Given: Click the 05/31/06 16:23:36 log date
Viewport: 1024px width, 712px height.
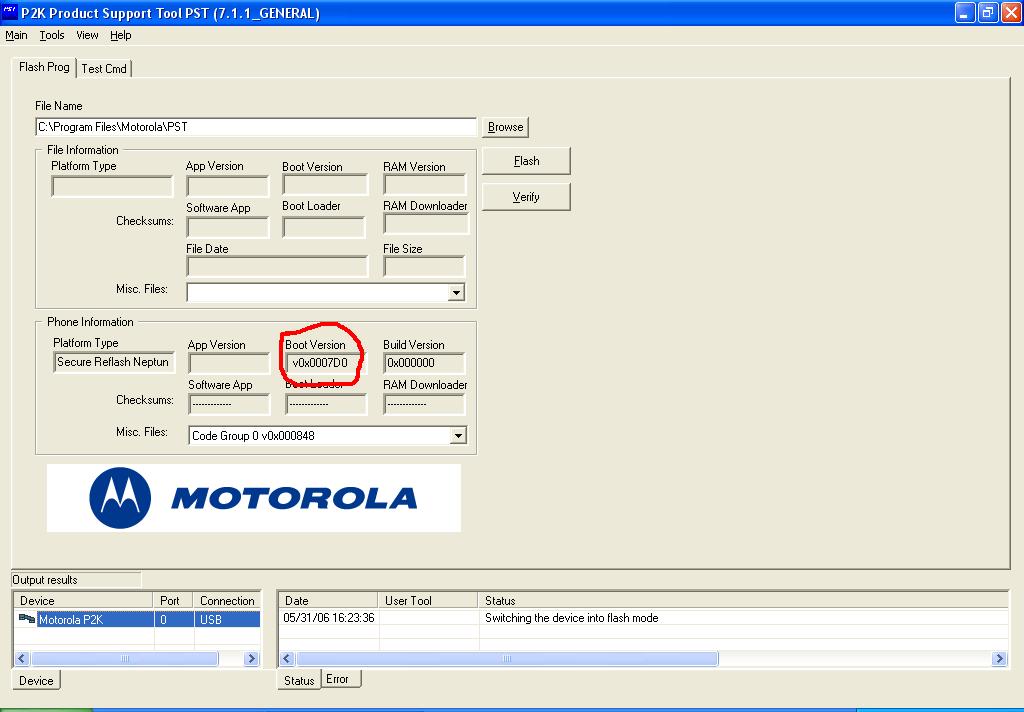Looking at the screenshot, I should pyautogui.click(x=329, y=618).
